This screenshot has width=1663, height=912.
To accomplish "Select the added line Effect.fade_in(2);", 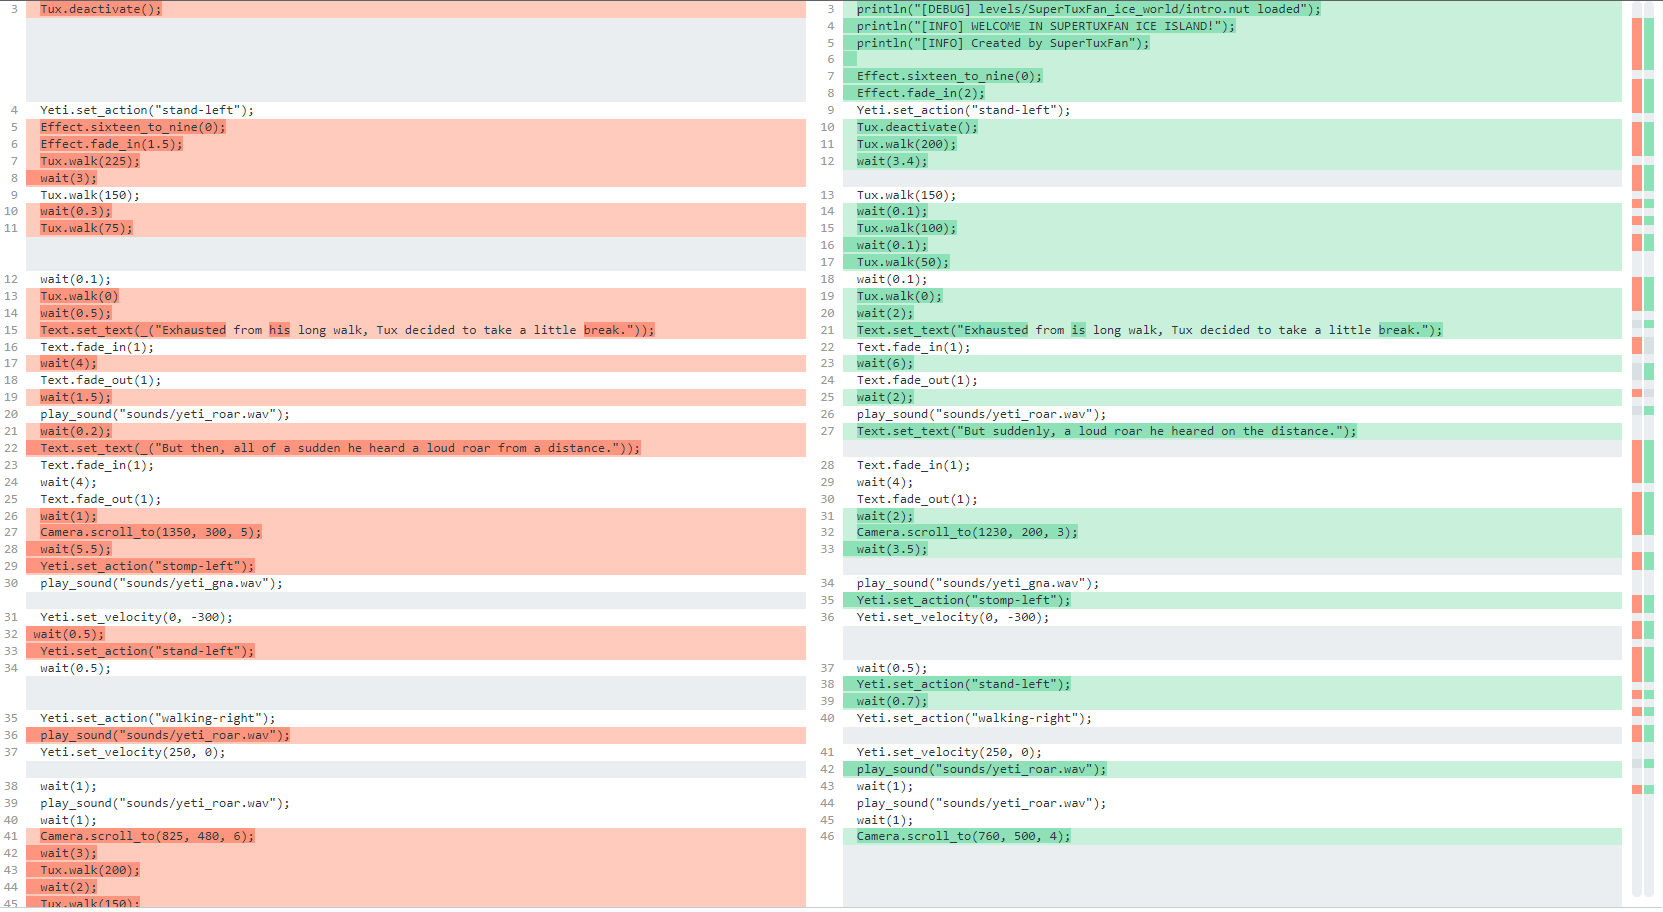I will [920, 93].
